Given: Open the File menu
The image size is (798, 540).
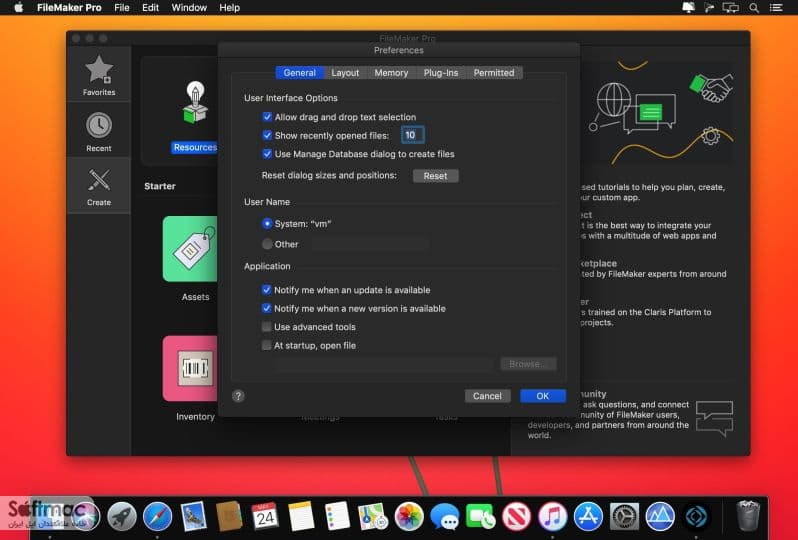Looking at the screenshot, I should 122,8.
